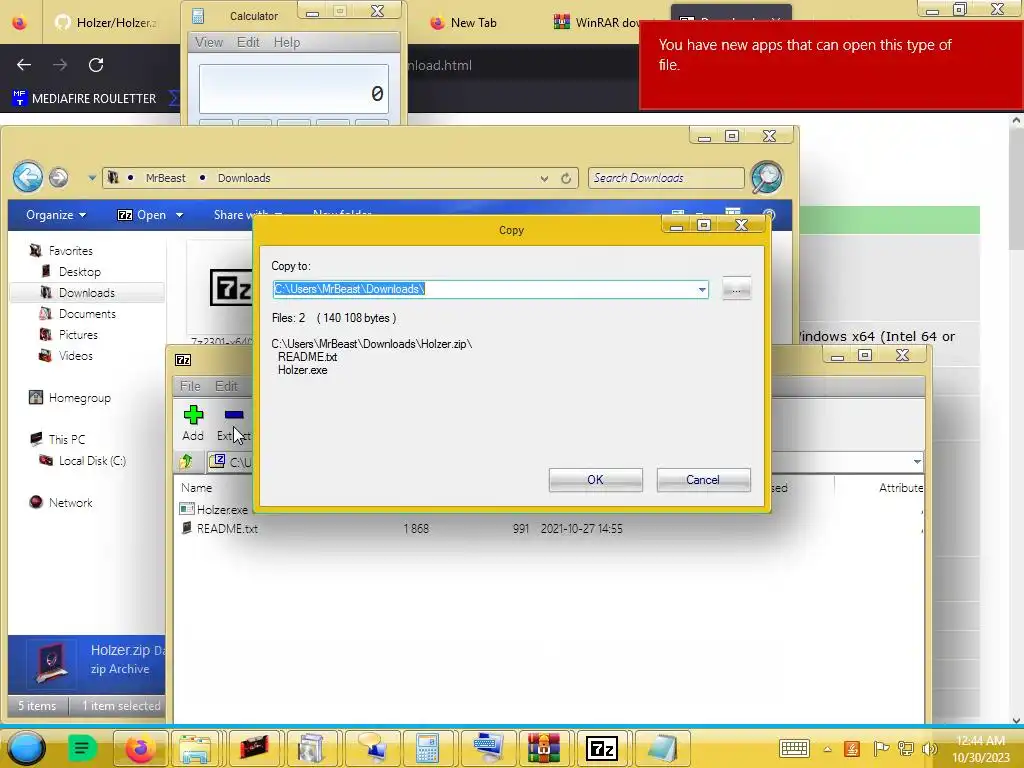Click the Search Downloads field
This screenshot has height=768, width=1024.
pos(665,178)
